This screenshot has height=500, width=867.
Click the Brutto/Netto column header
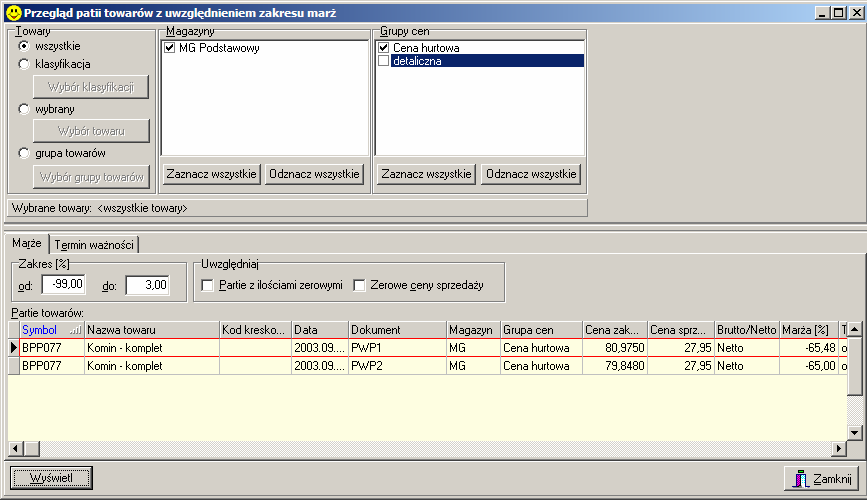tap(747, 330)
